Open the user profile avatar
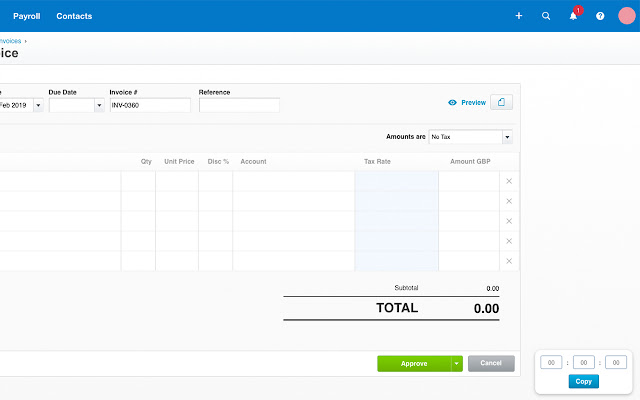This screenshot has height=400, width=640. coord(627,16)
